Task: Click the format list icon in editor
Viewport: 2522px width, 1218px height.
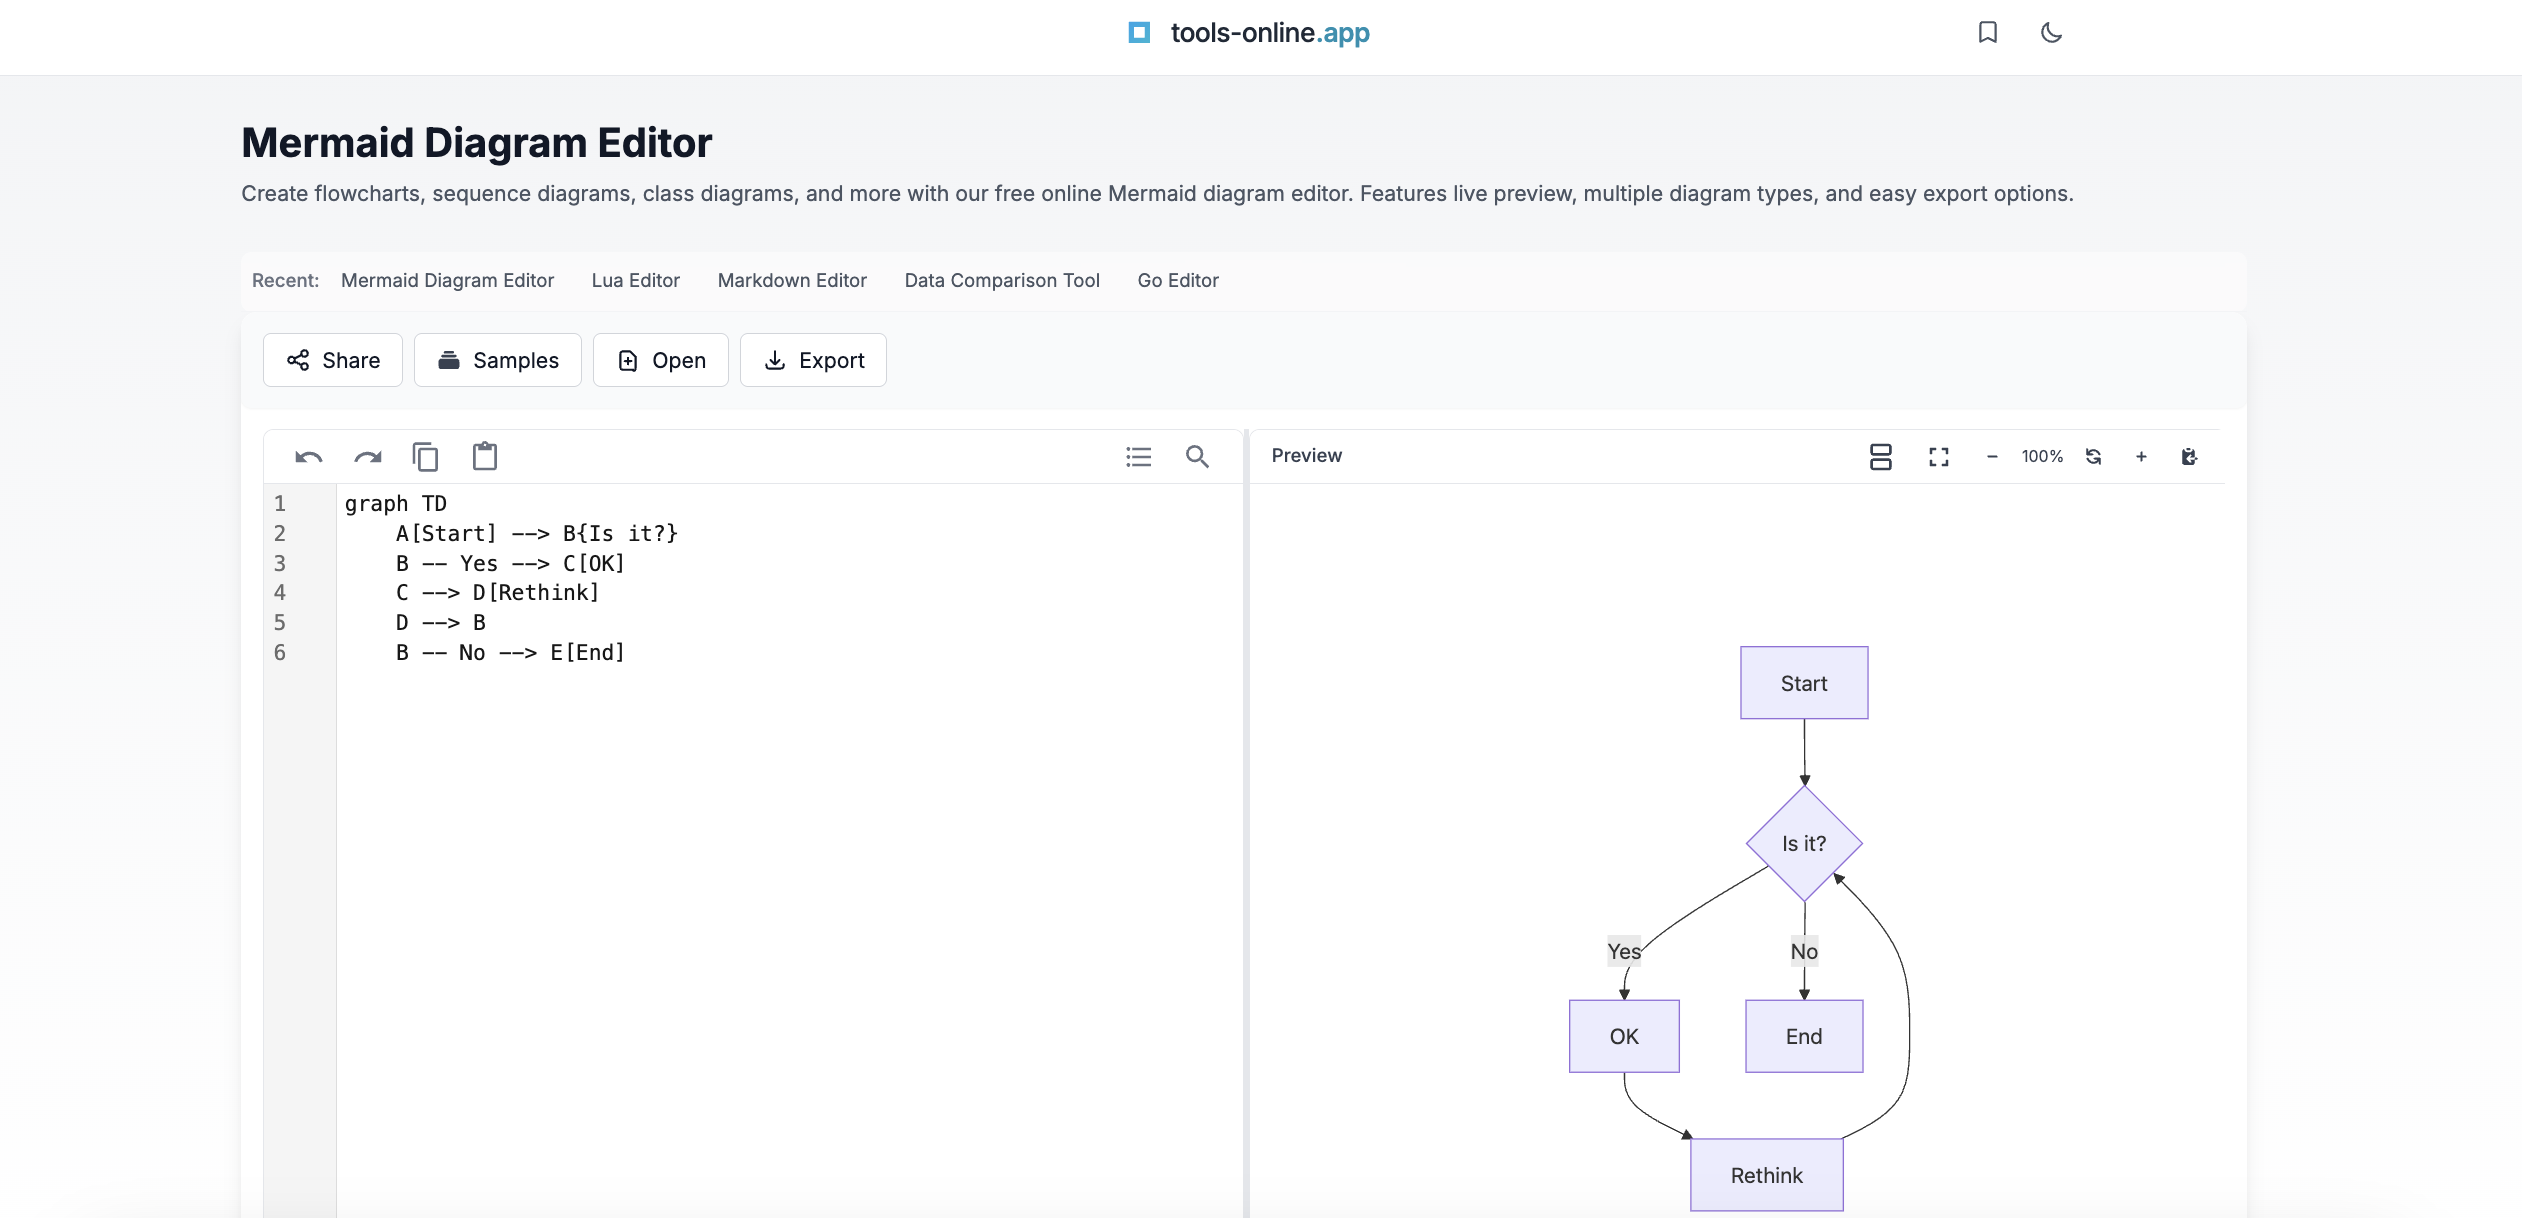Action: click(1138, 457)
